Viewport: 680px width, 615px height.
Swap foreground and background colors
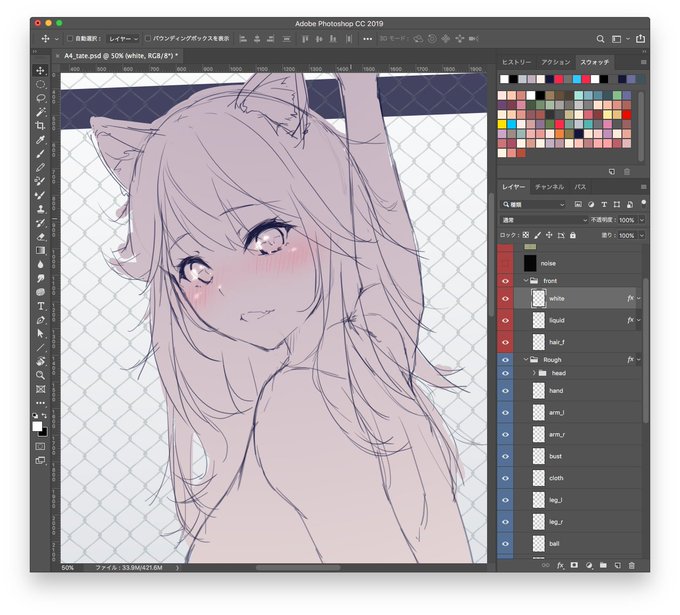tap(44, 415)
